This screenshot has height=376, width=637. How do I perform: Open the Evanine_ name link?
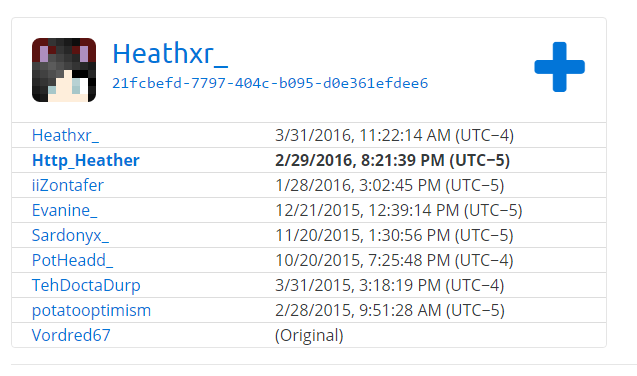coord(64,210)
